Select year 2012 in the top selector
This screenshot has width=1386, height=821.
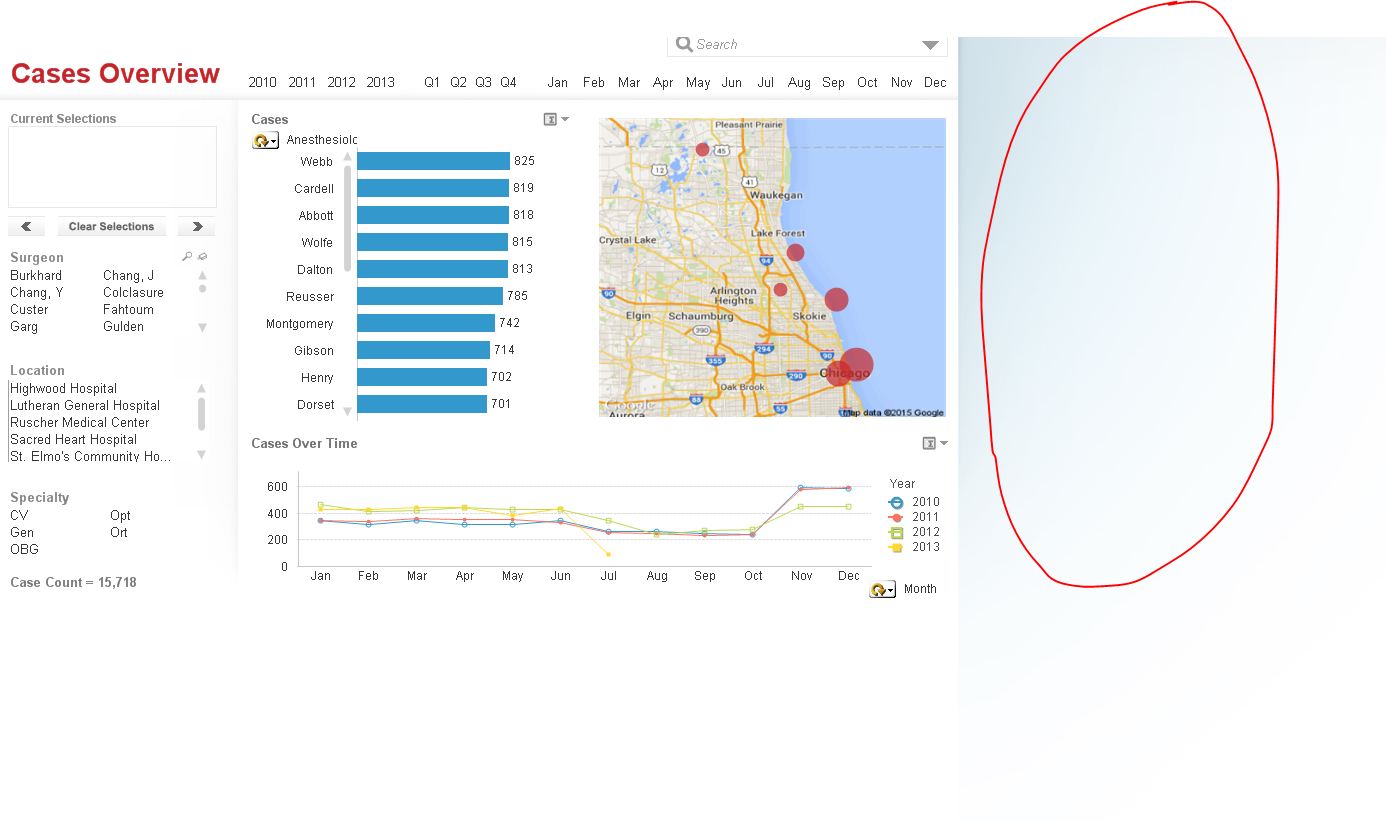(x=341, y=82)
